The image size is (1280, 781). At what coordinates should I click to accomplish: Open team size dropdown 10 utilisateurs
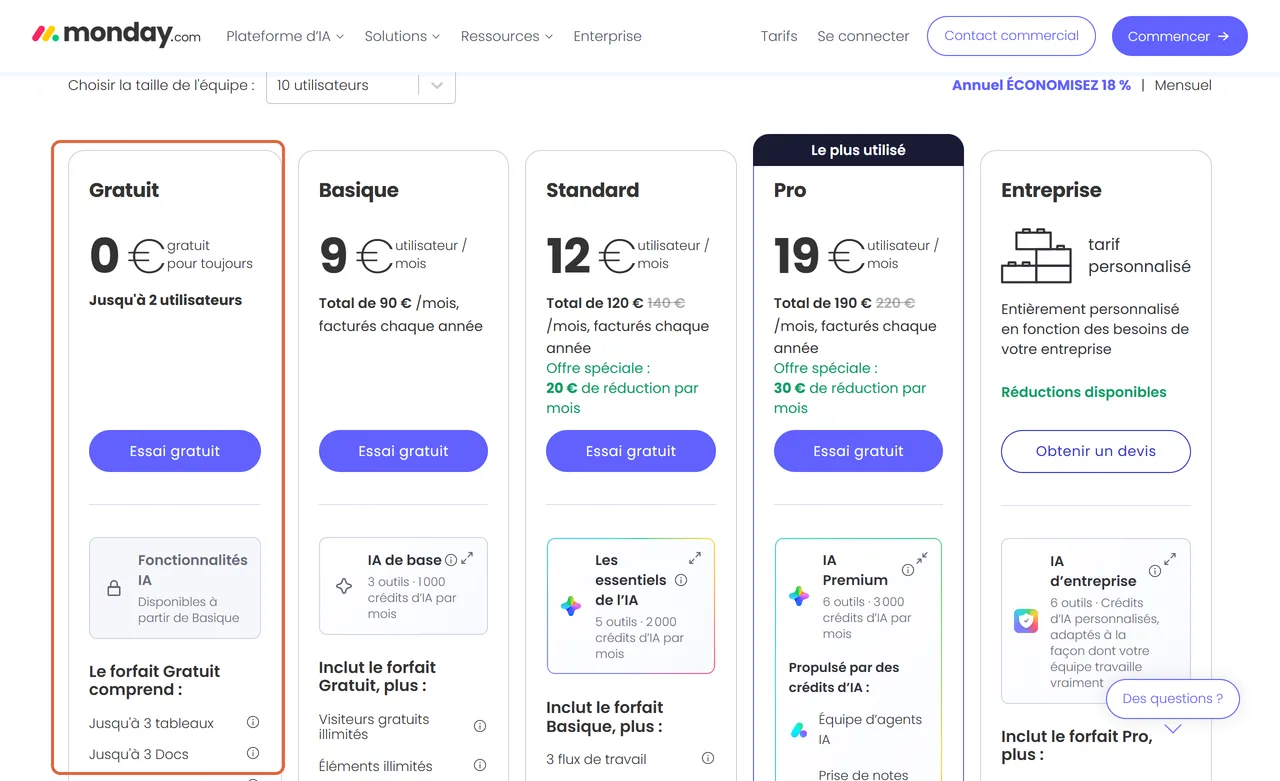(x=361, y=85)
